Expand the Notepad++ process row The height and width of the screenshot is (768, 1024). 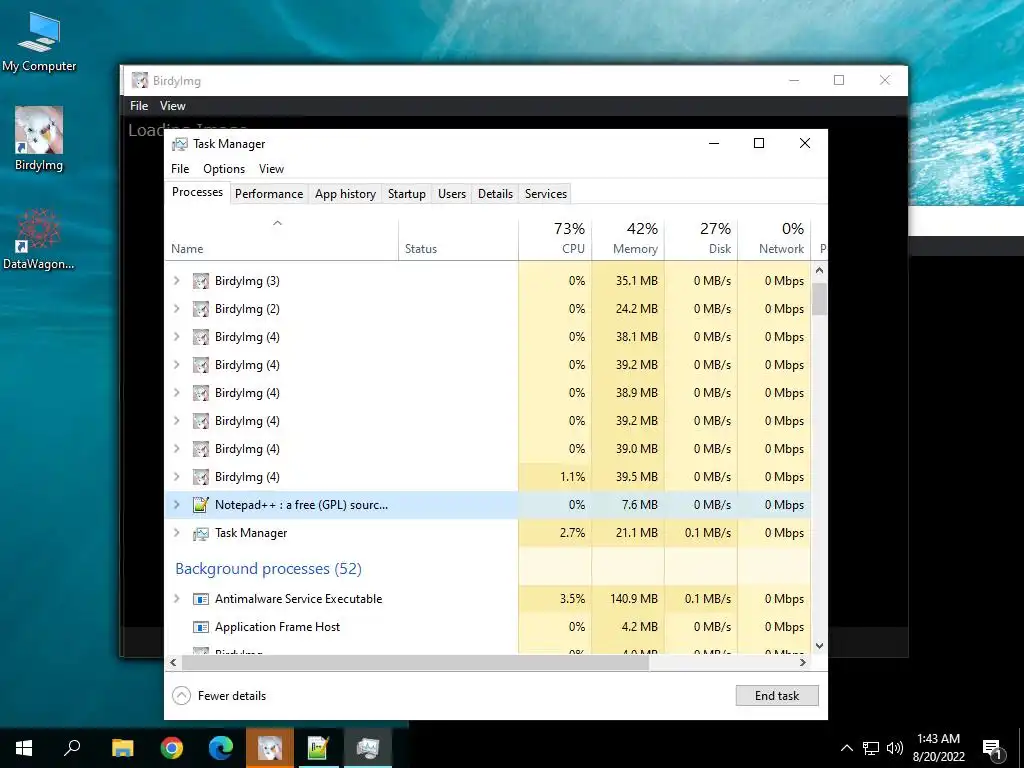pos(176,505)
